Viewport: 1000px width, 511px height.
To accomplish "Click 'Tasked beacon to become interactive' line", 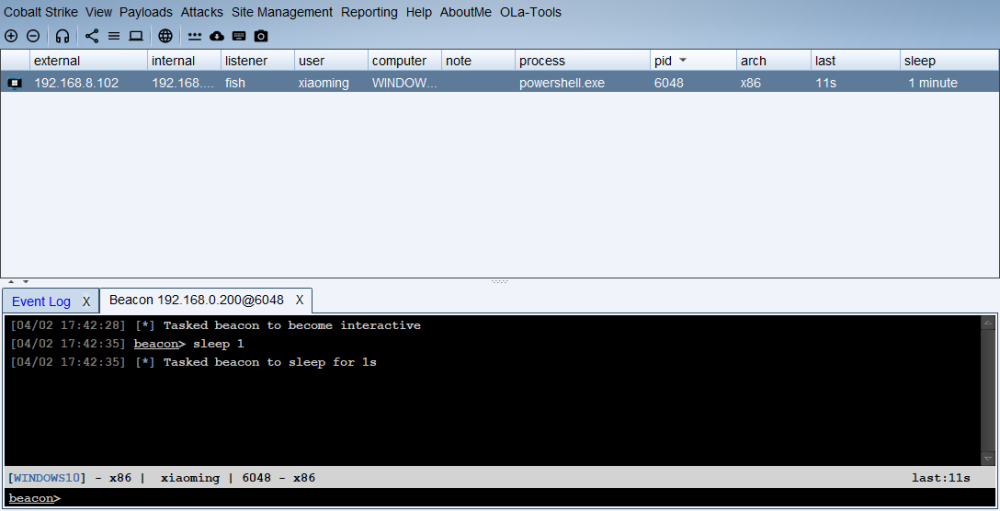I will click(216, 325).
